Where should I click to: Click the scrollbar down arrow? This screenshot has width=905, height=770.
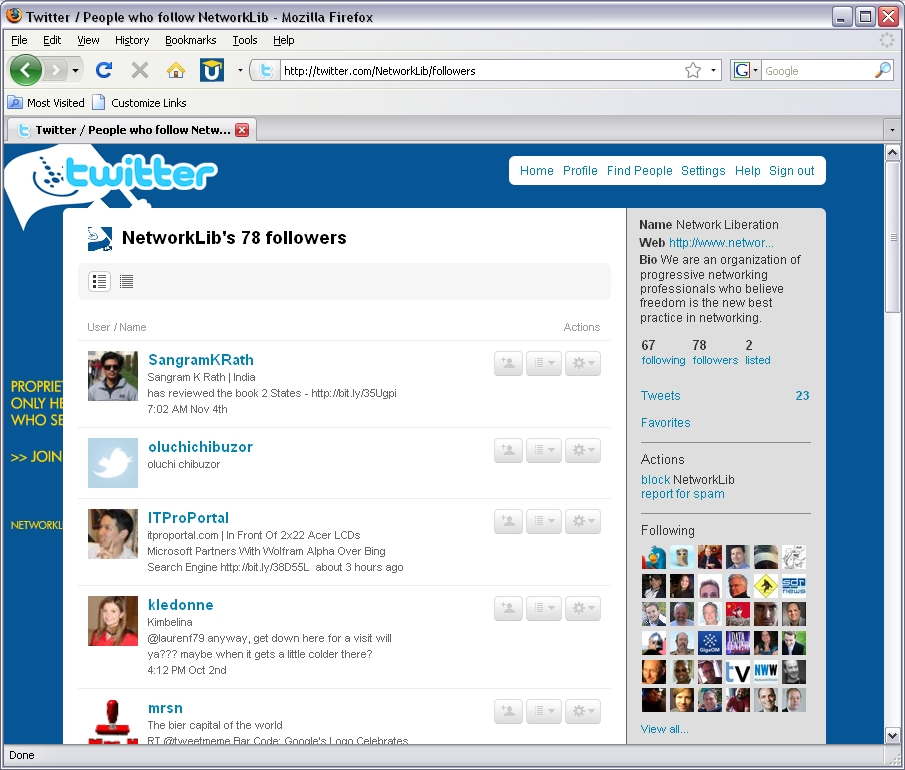(x=892, y=736)
